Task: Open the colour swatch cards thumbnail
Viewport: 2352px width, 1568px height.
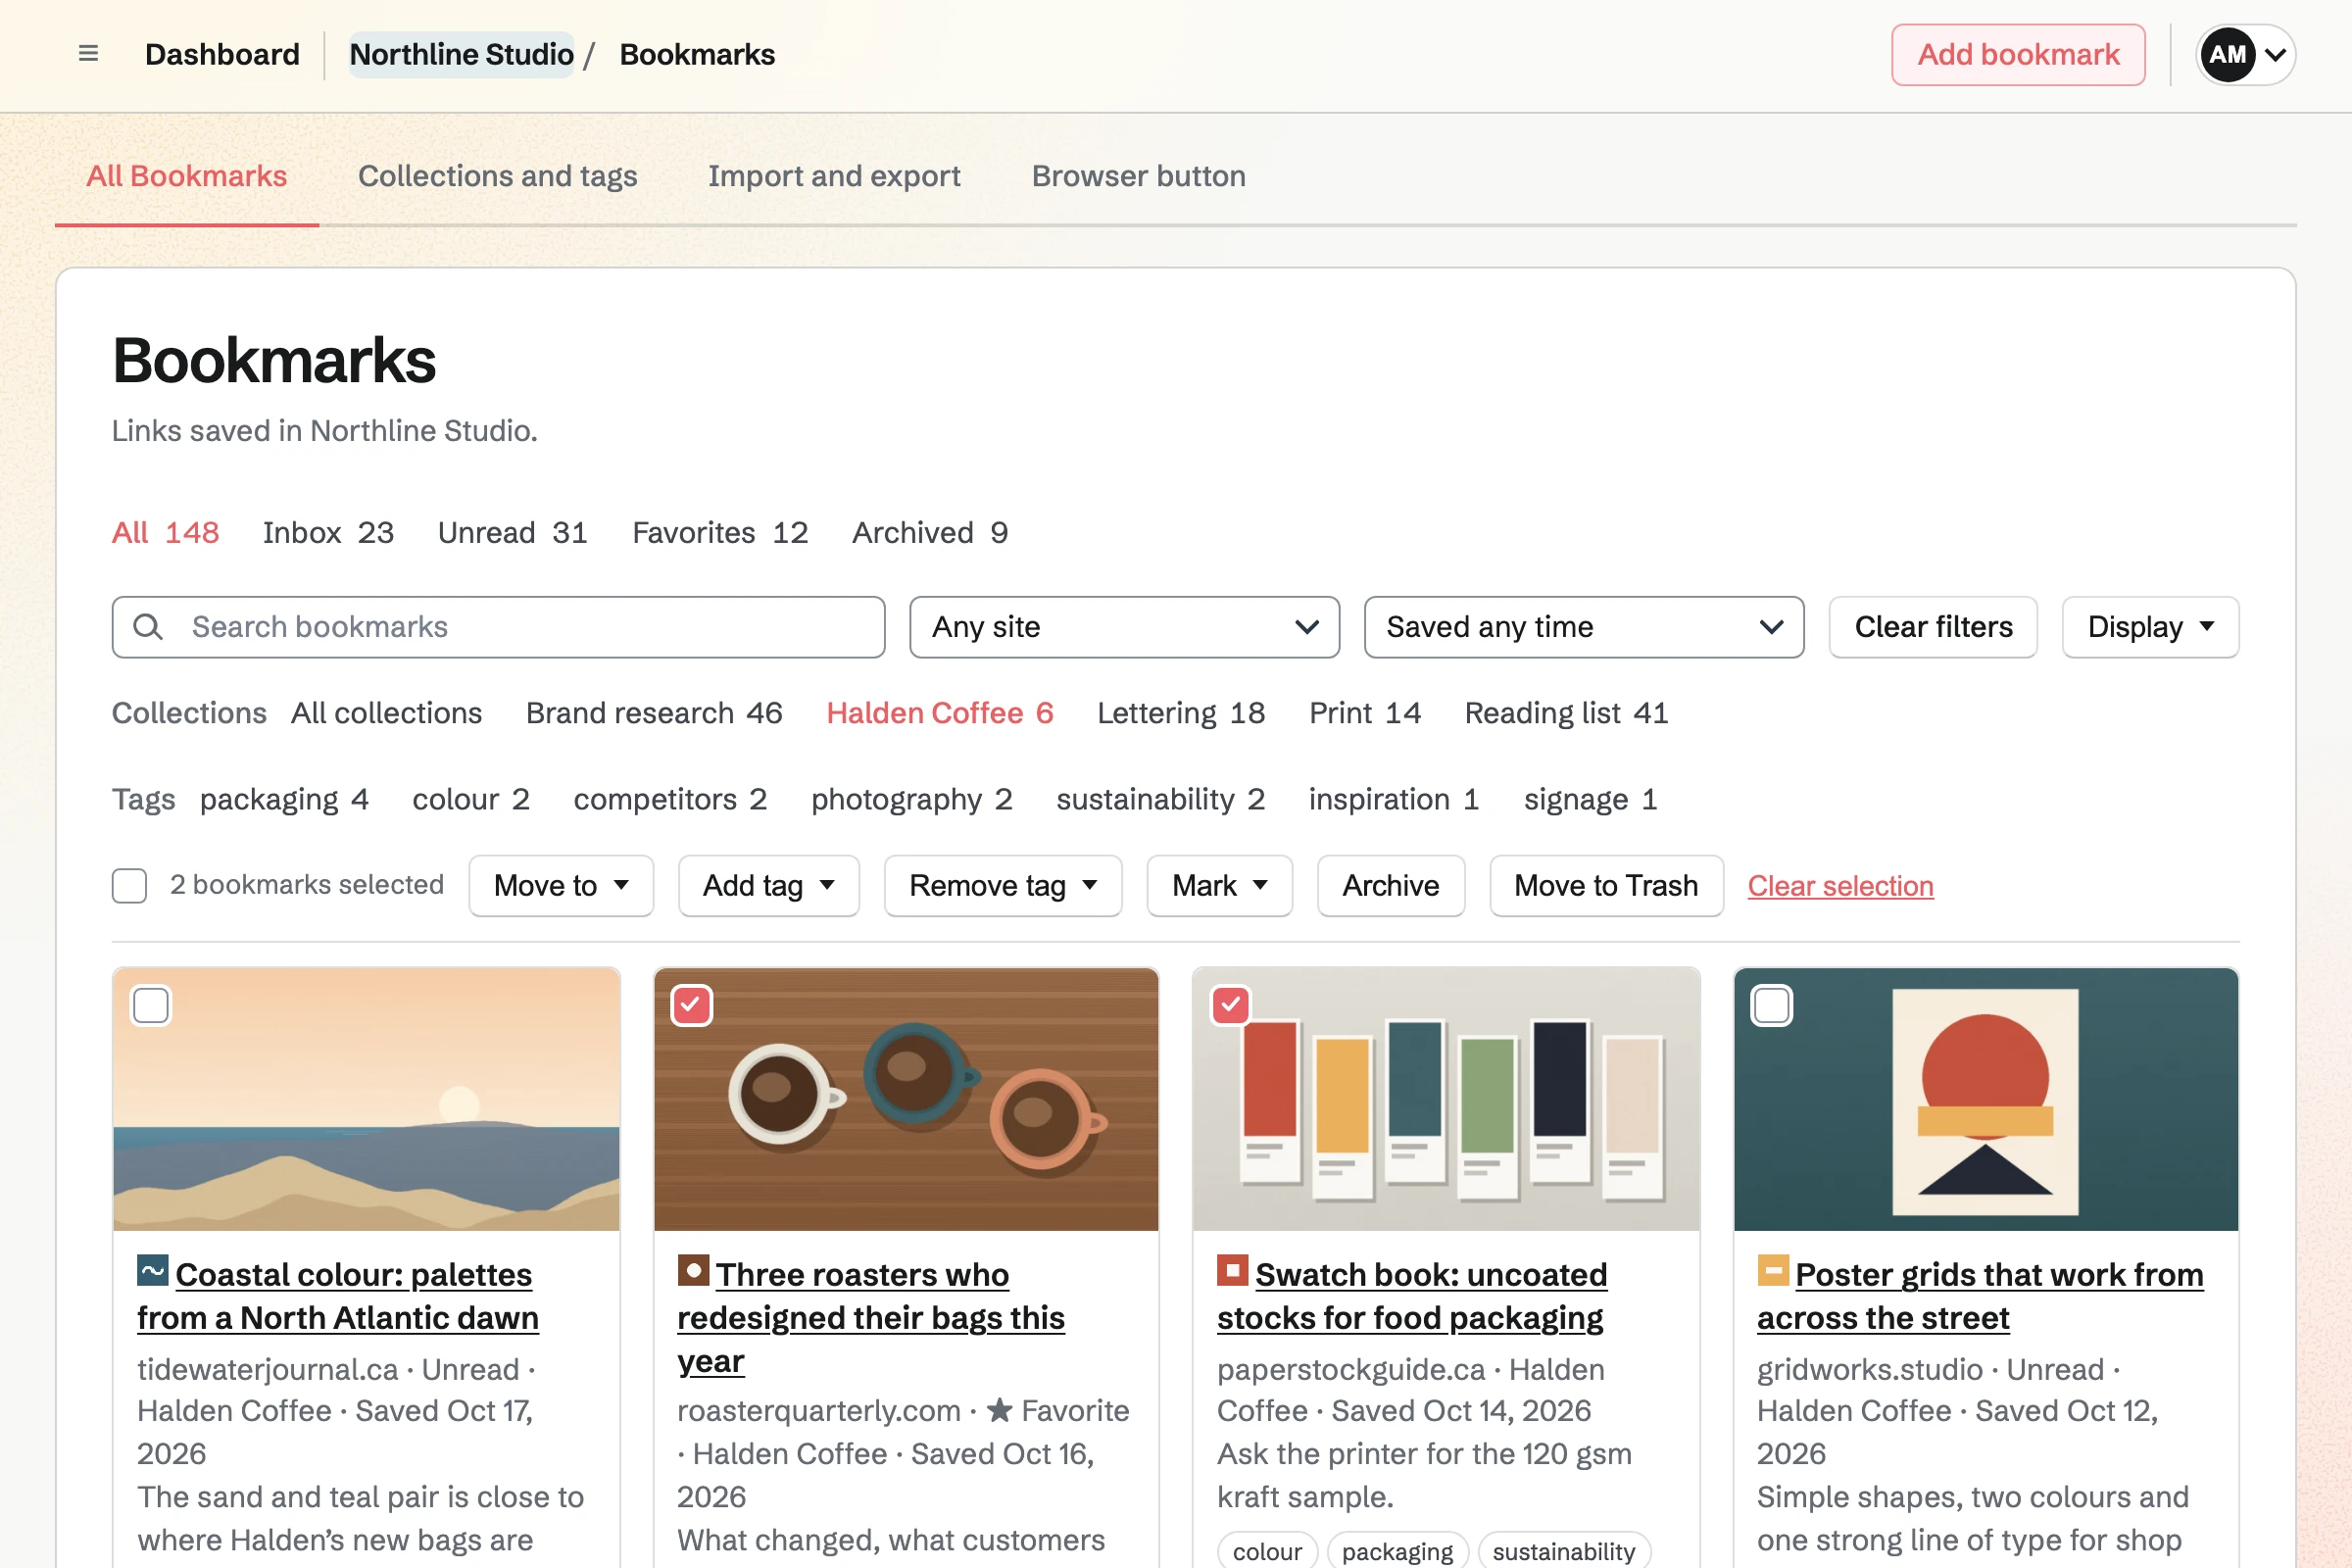Action: [1446, 1098]
